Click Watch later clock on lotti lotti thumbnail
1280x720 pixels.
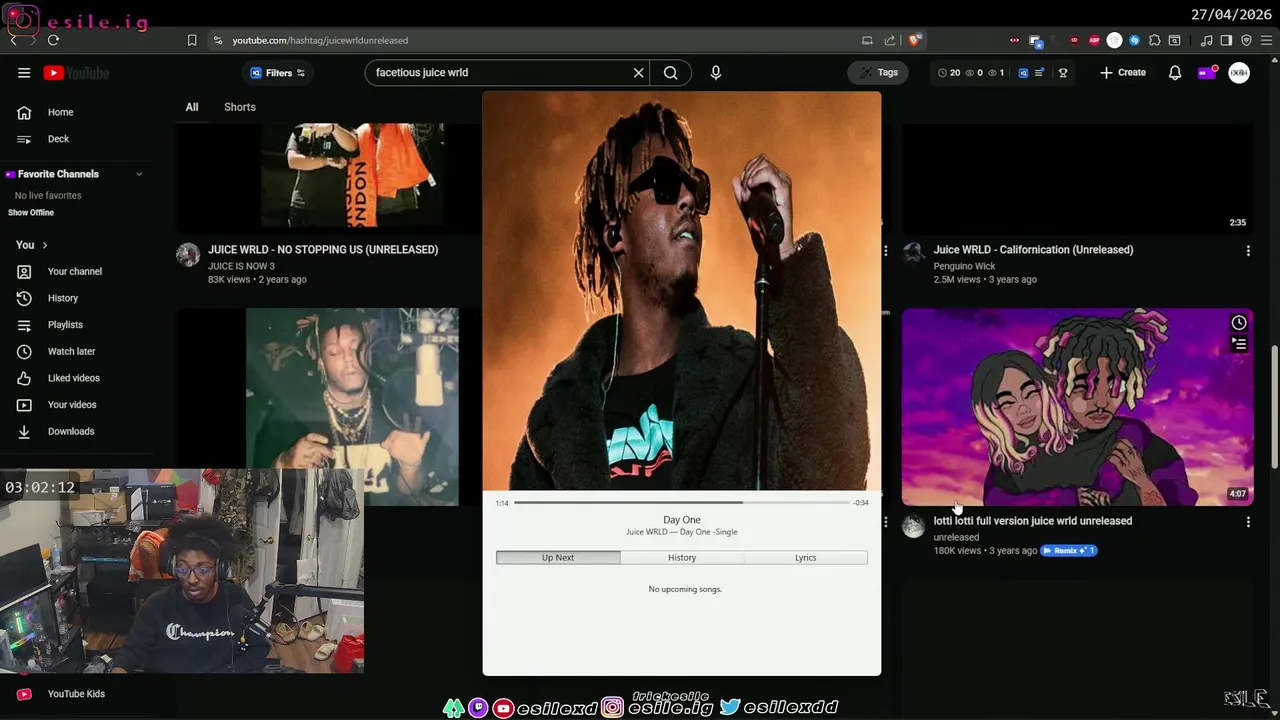click(1239, 322)
